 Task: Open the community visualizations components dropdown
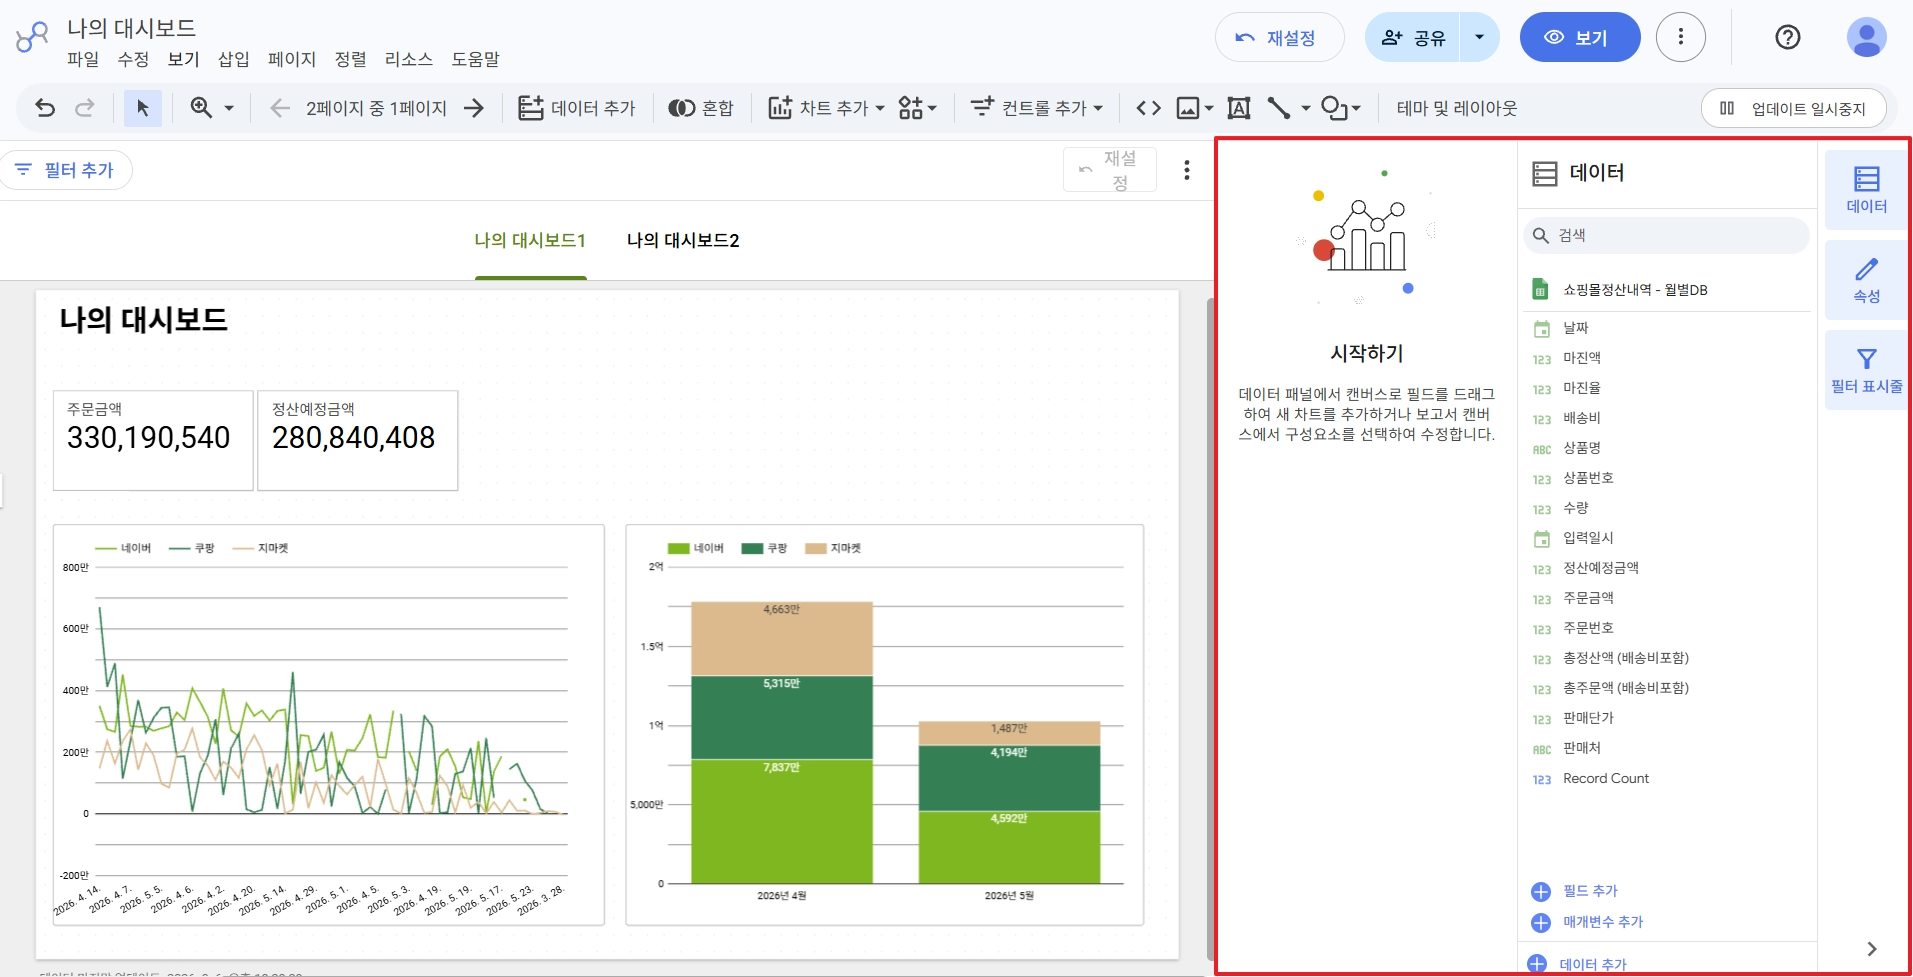917,108
